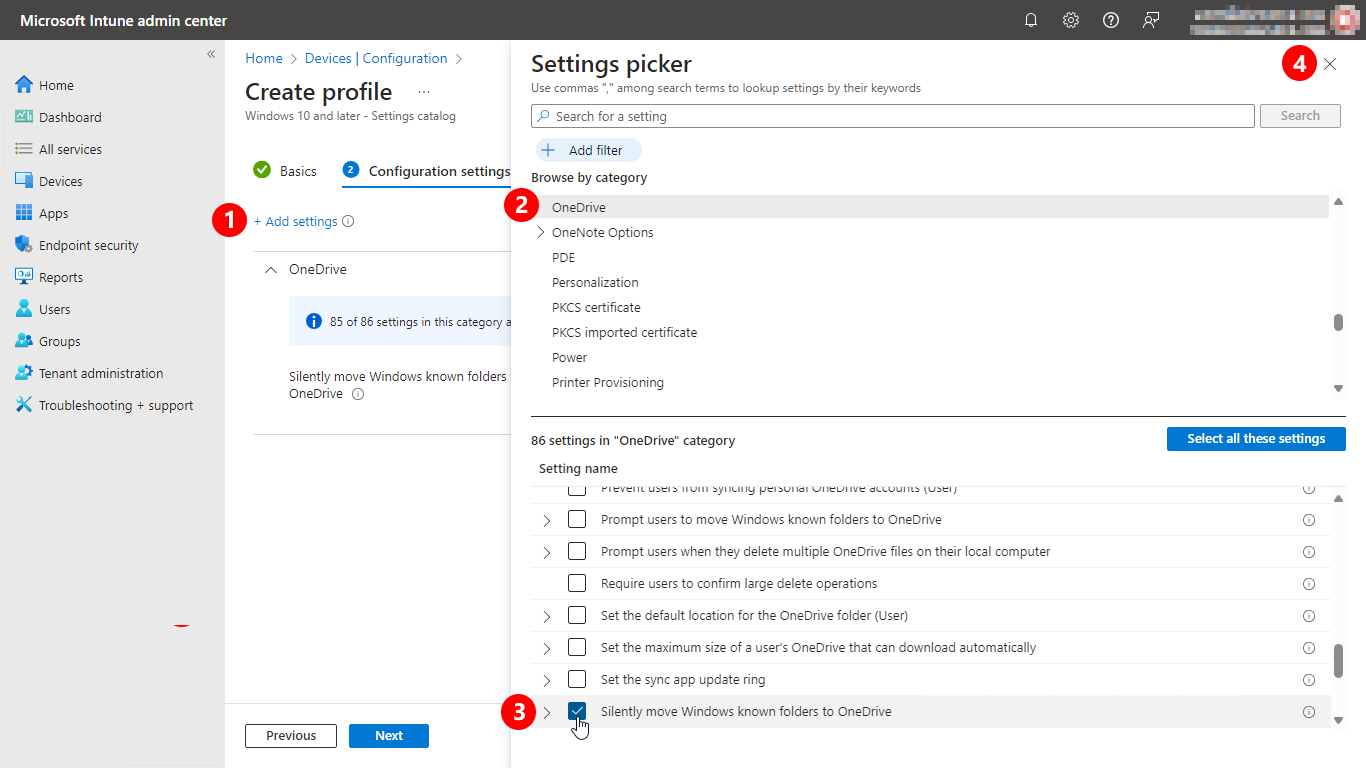The height and width of the screenshot is (768, 1366).
Task: Switch to the Basics step tab
Action: pyautogui.click(x=297, y=171)
